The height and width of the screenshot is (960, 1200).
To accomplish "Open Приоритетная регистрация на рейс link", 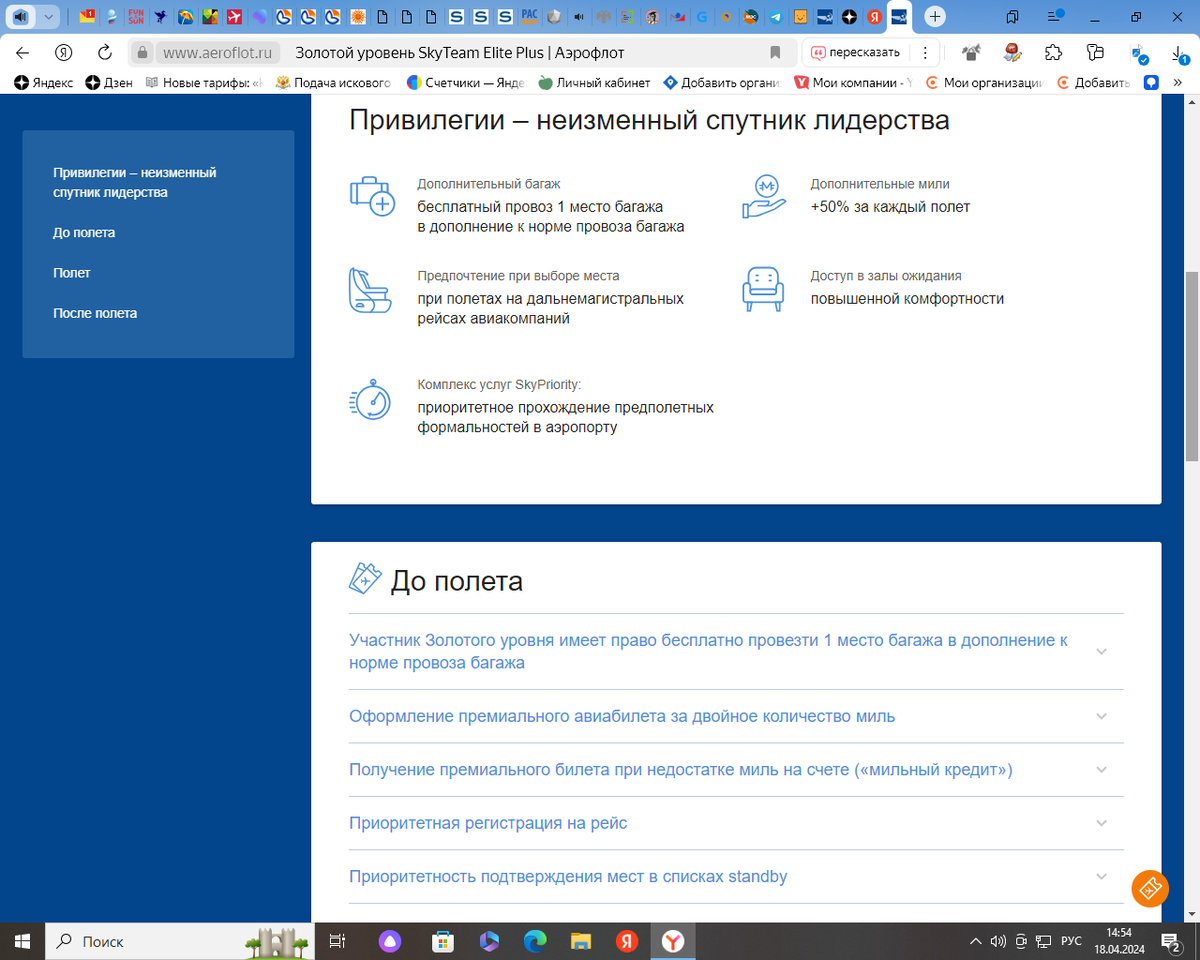I will click(x=488, y=823).
